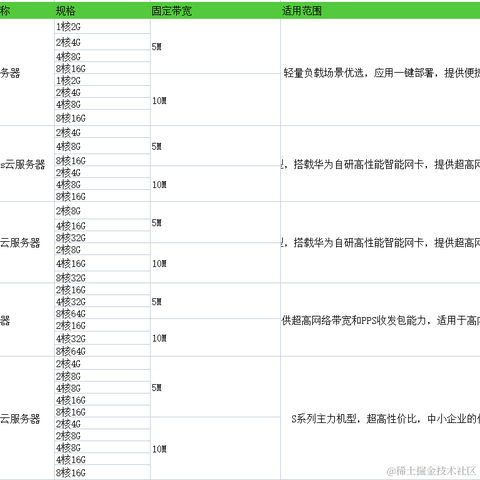Select 10M cell in 轻量负载场景 group
Image resolution: width=480 pixels, height=480 pixels.
click(x=215, y=100)
